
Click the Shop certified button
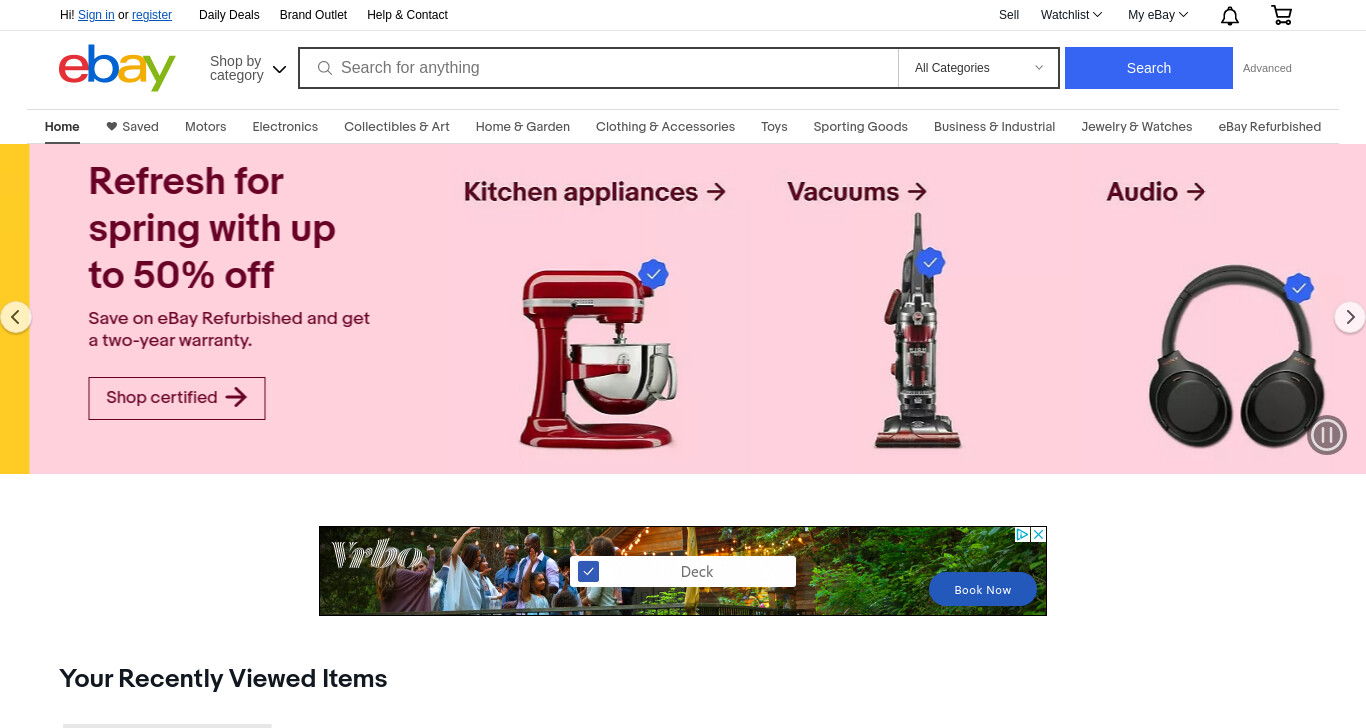(177, 398)
